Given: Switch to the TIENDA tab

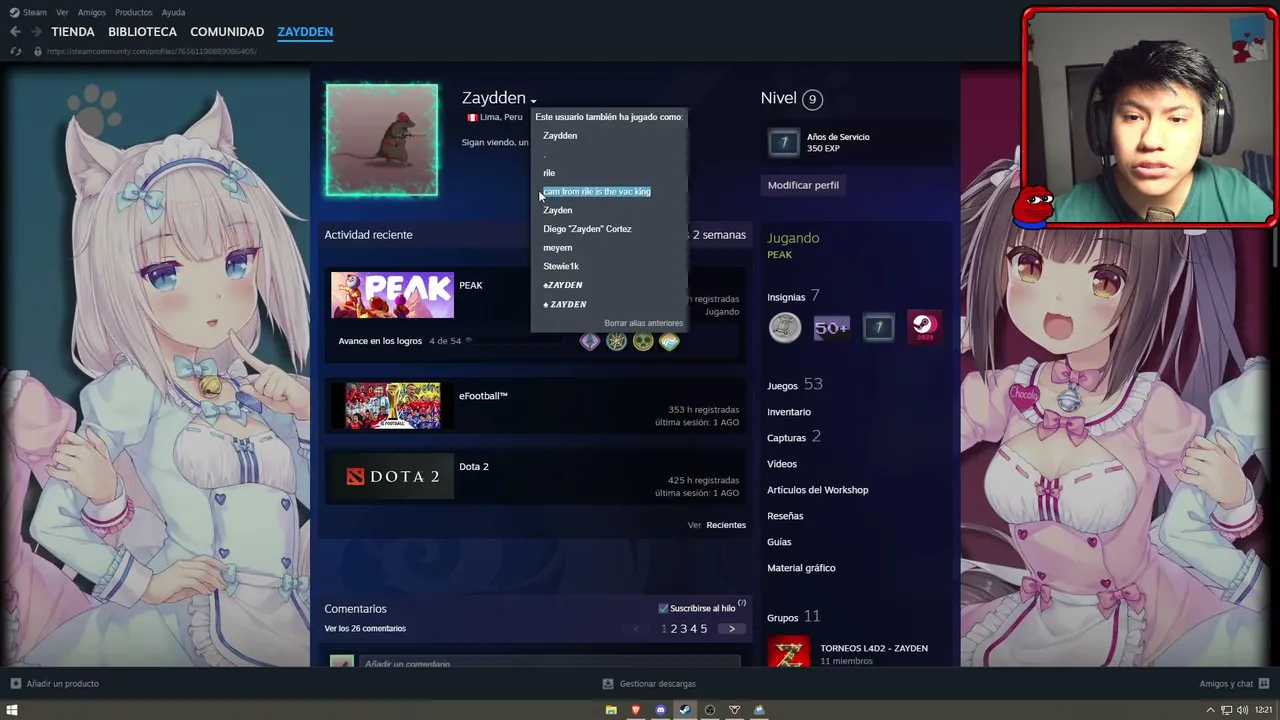Looking at the screenshot, I should coord(73,32).
